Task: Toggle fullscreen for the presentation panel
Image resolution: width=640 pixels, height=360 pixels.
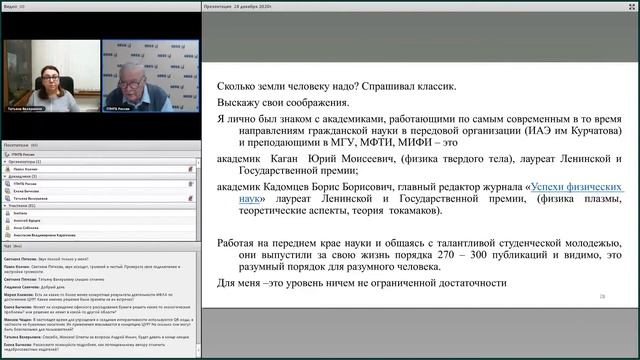Action: pos(631,7)
